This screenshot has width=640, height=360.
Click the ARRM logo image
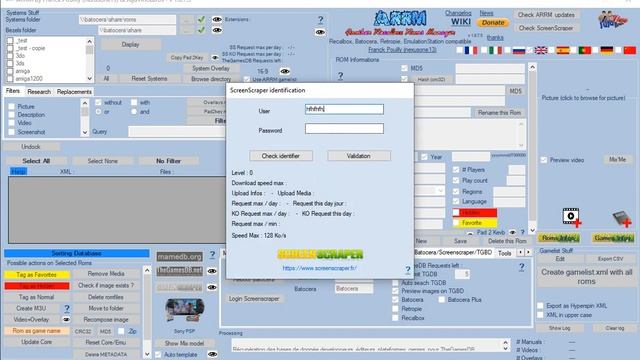coord(400,18)
